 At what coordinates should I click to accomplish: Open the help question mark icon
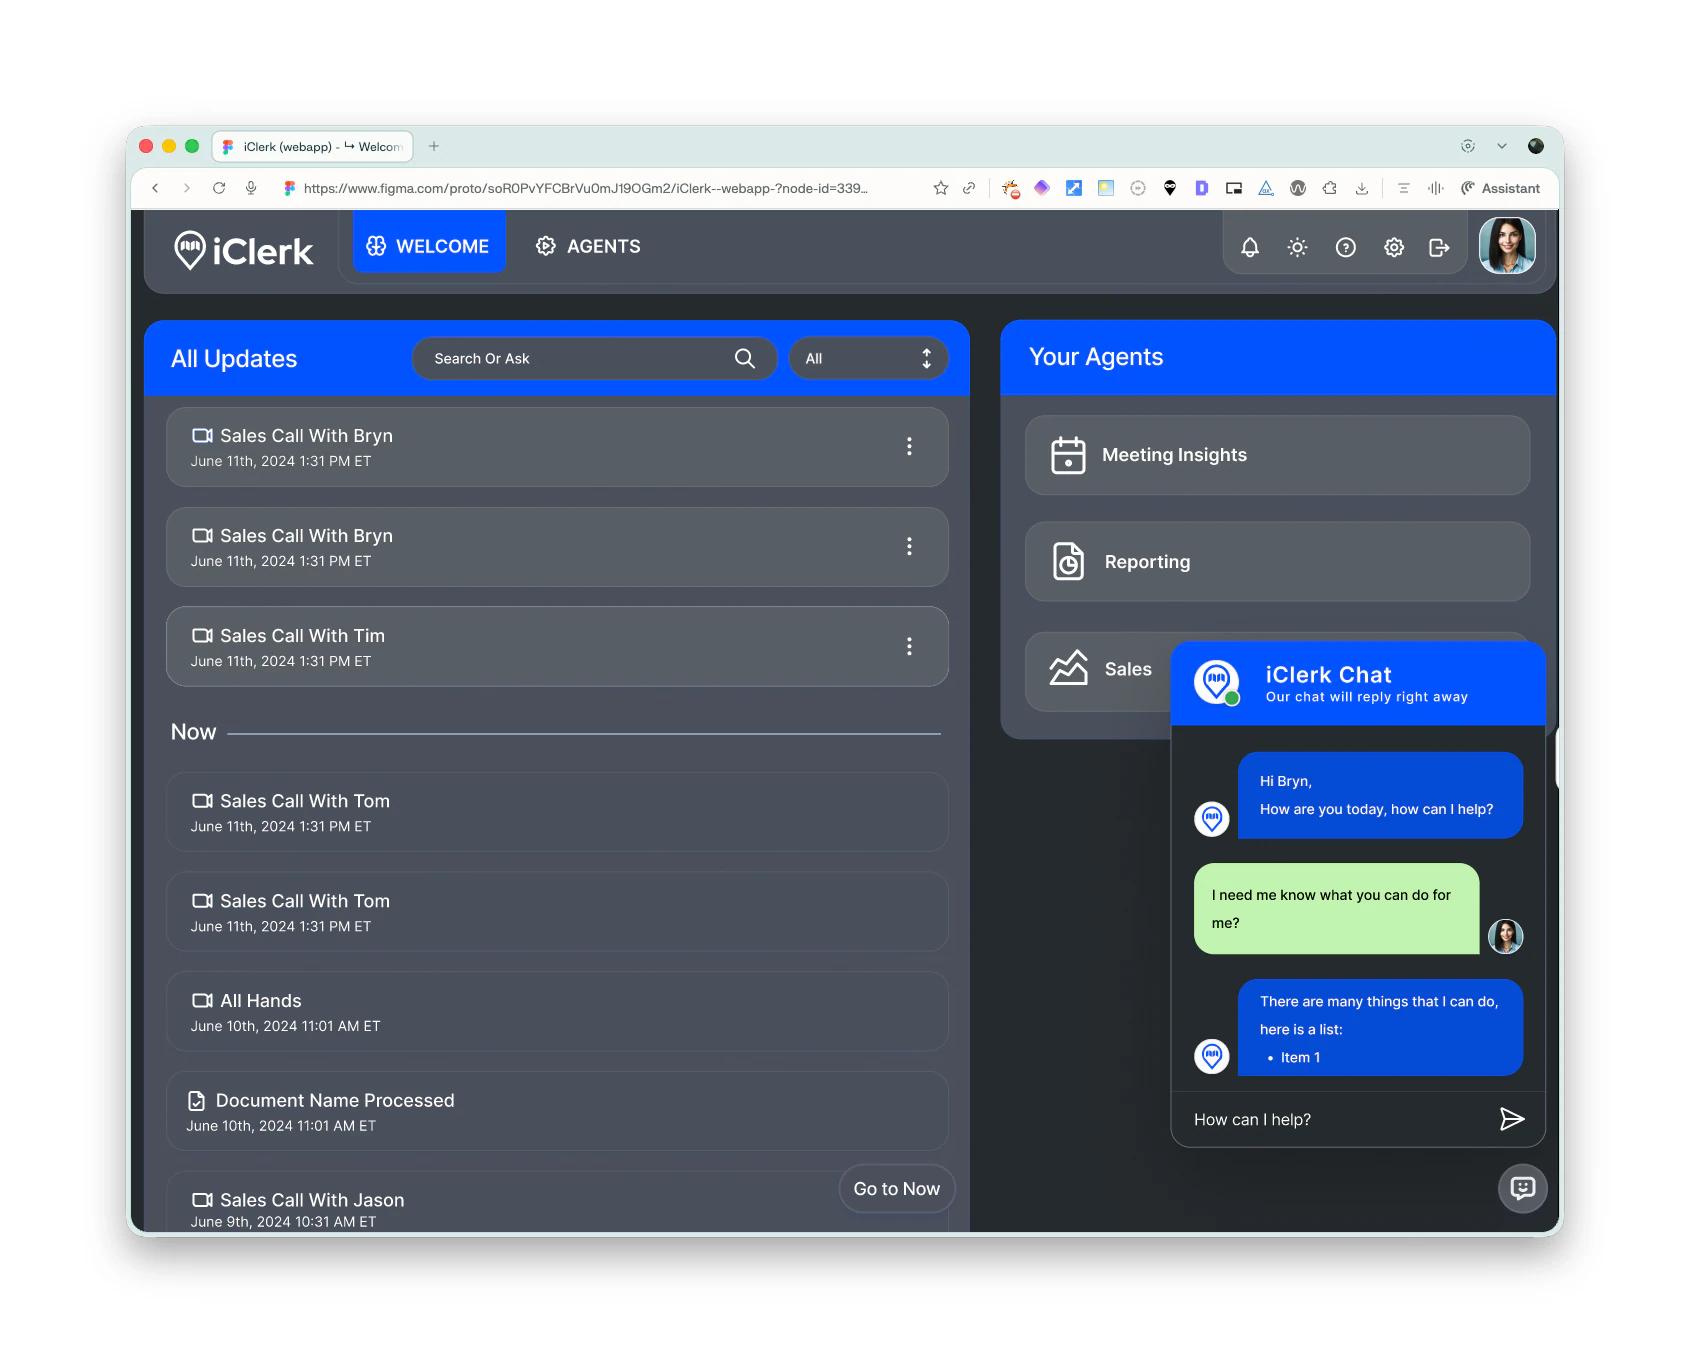[x=1346, y=247]
